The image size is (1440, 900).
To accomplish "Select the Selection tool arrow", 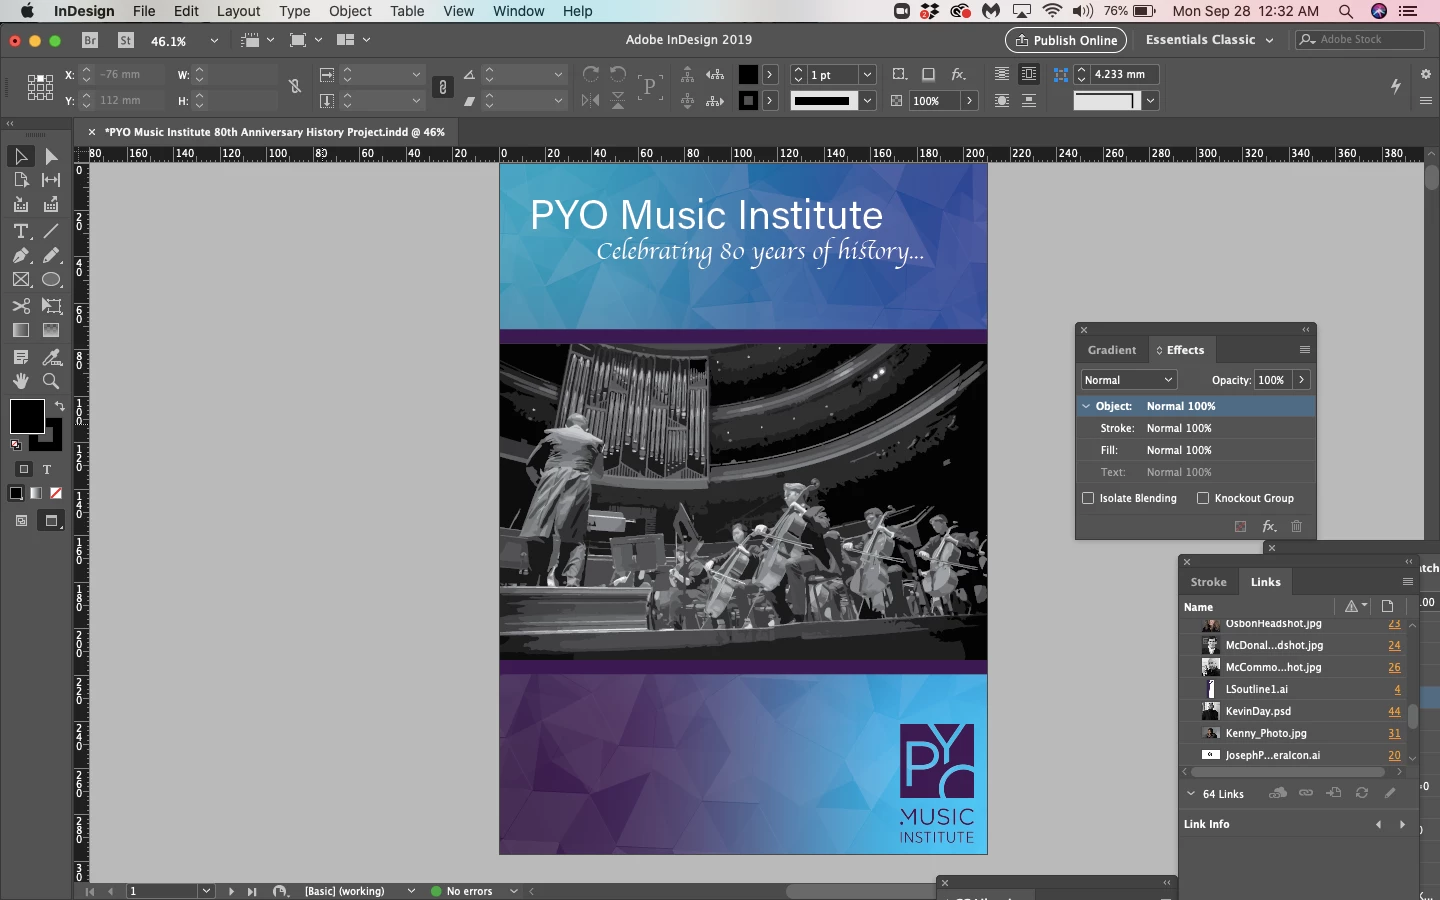I will click(20, 156).
